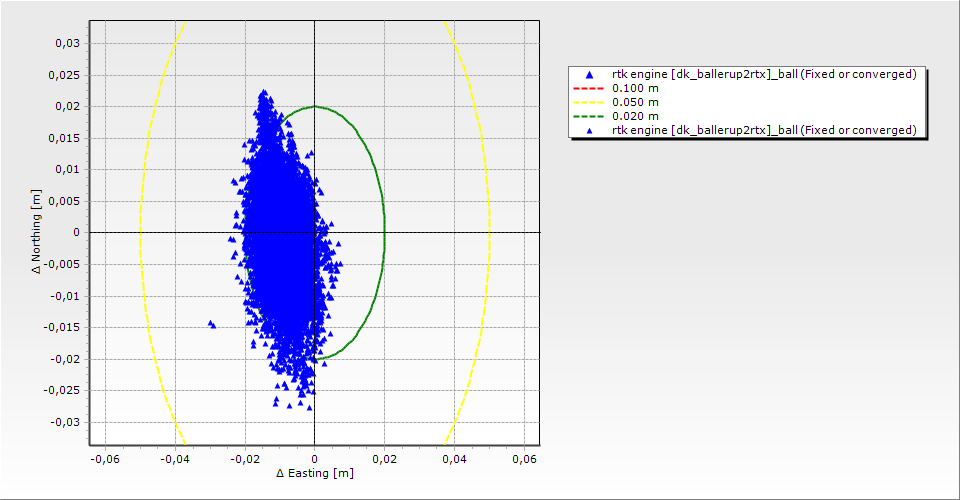Click the green 0.020 m circle's right edge
960x500 pixels.
384,232
